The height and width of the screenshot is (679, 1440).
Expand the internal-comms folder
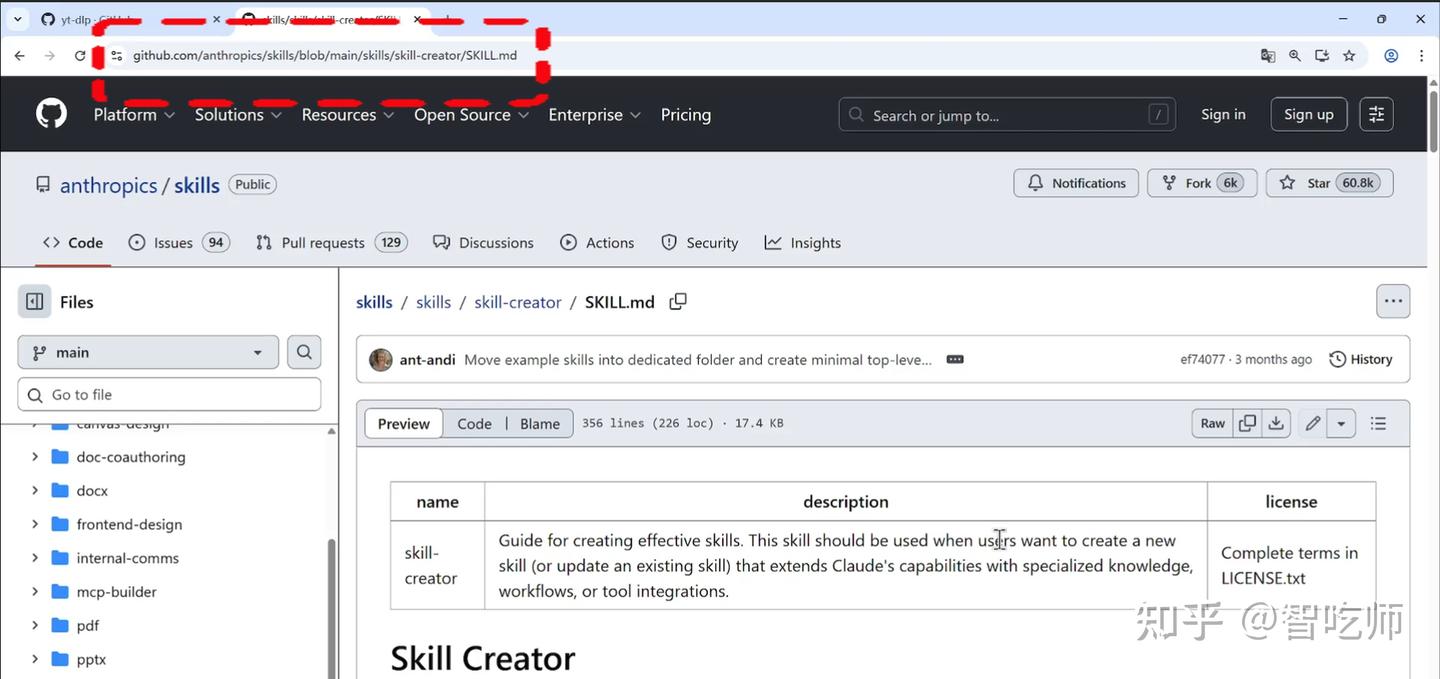(x=35, y=558)
